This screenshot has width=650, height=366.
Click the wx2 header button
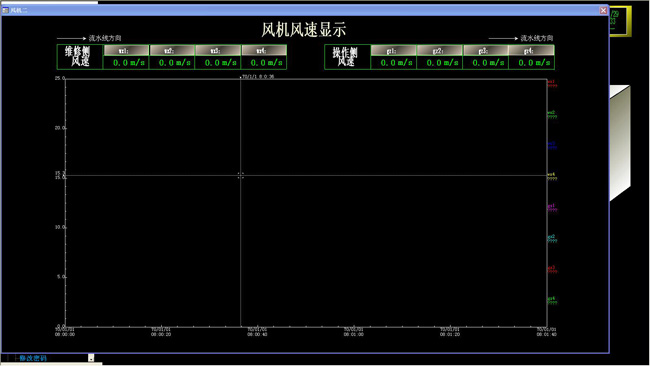coord(172,51)
